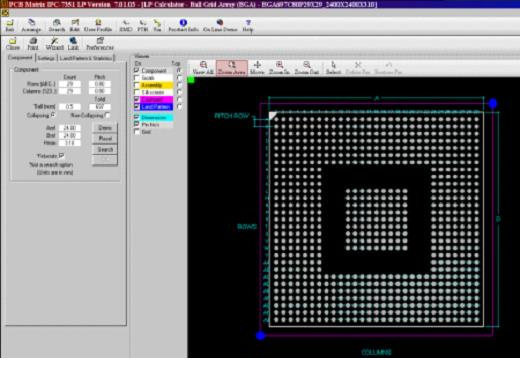The width and height of the screenshot is (520, 372).
Task: Select the SMD calculator icon
Action: coord(126,25)
